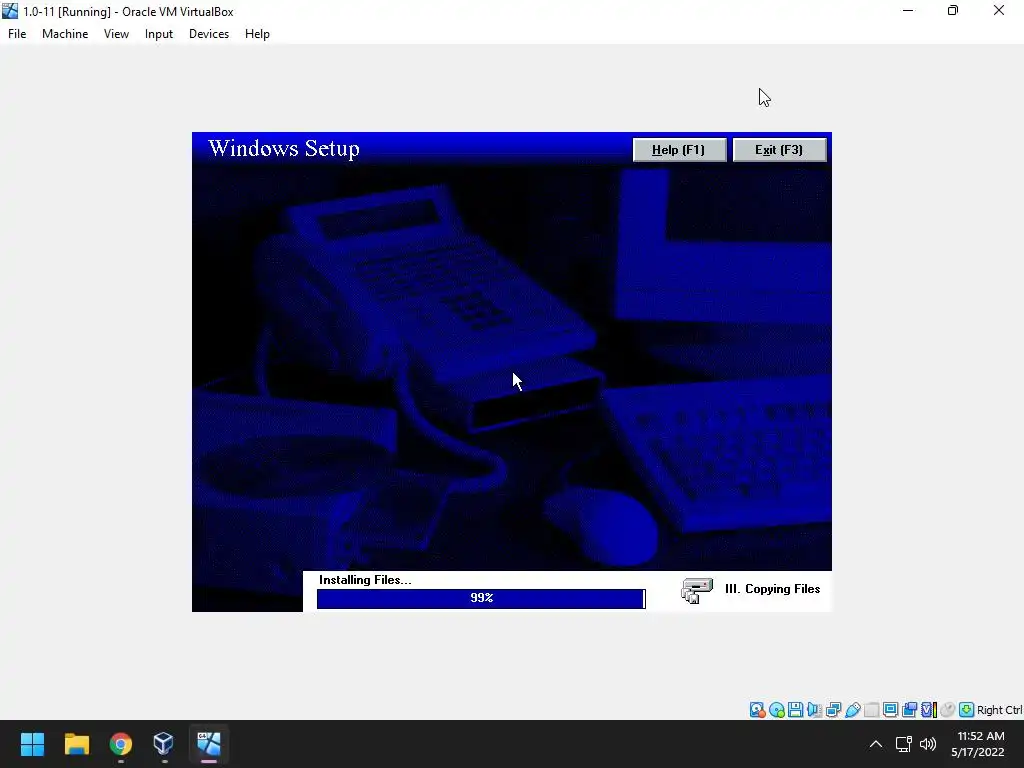Click the Exit (F3) button in Setup
1024x768 pixels.
pyautogui.click(x=779, y=150)
